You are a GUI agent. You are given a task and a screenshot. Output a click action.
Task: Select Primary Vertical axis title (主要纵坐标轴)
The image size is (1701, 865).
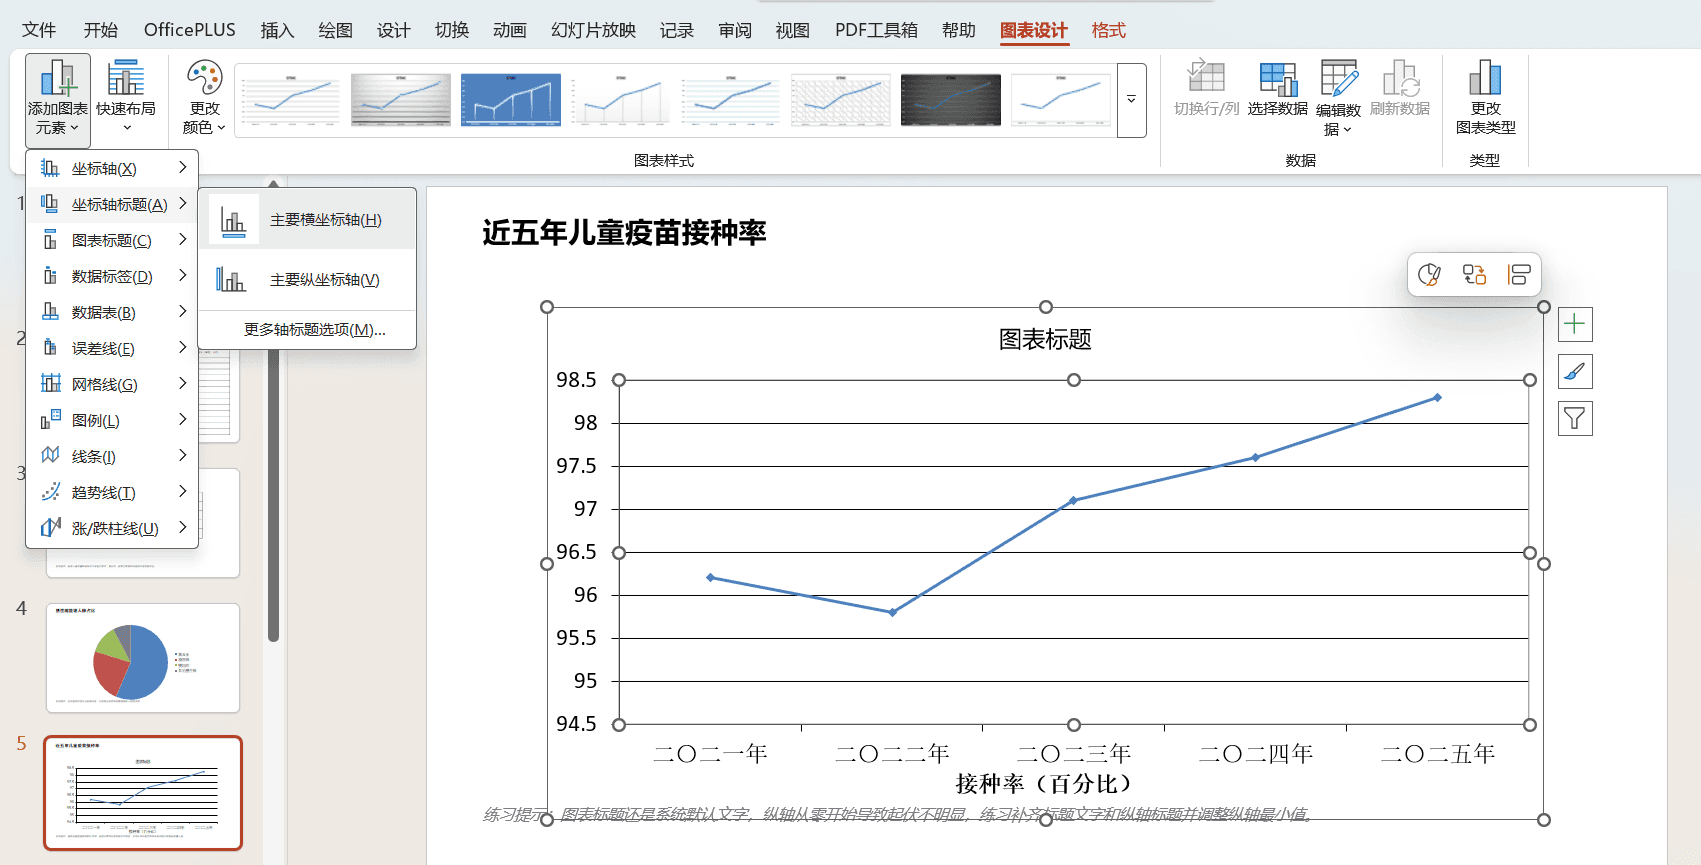click(307, 280)
